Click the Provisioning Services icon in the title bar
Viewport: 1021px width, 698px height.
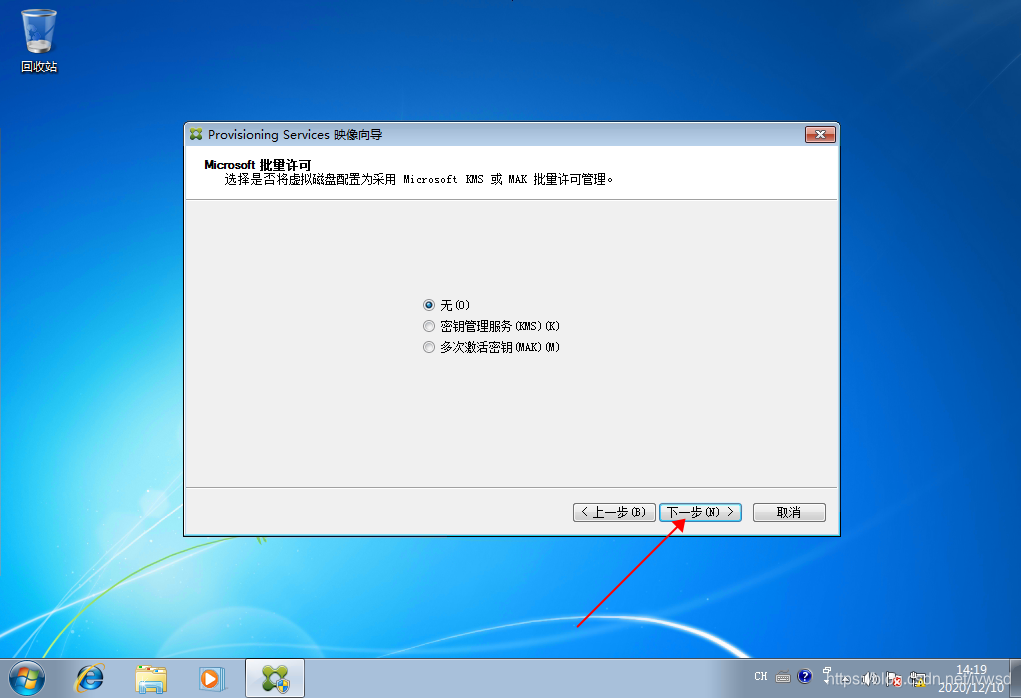(196, 134)
